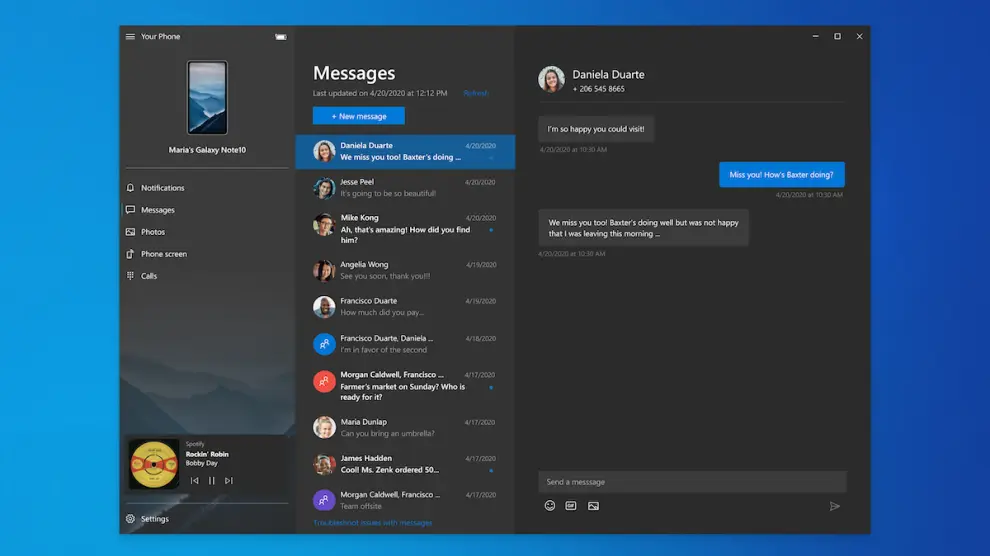Click the Spotify album art thumbnail
The width and height of the screenshot is (990, 556).
154,465
